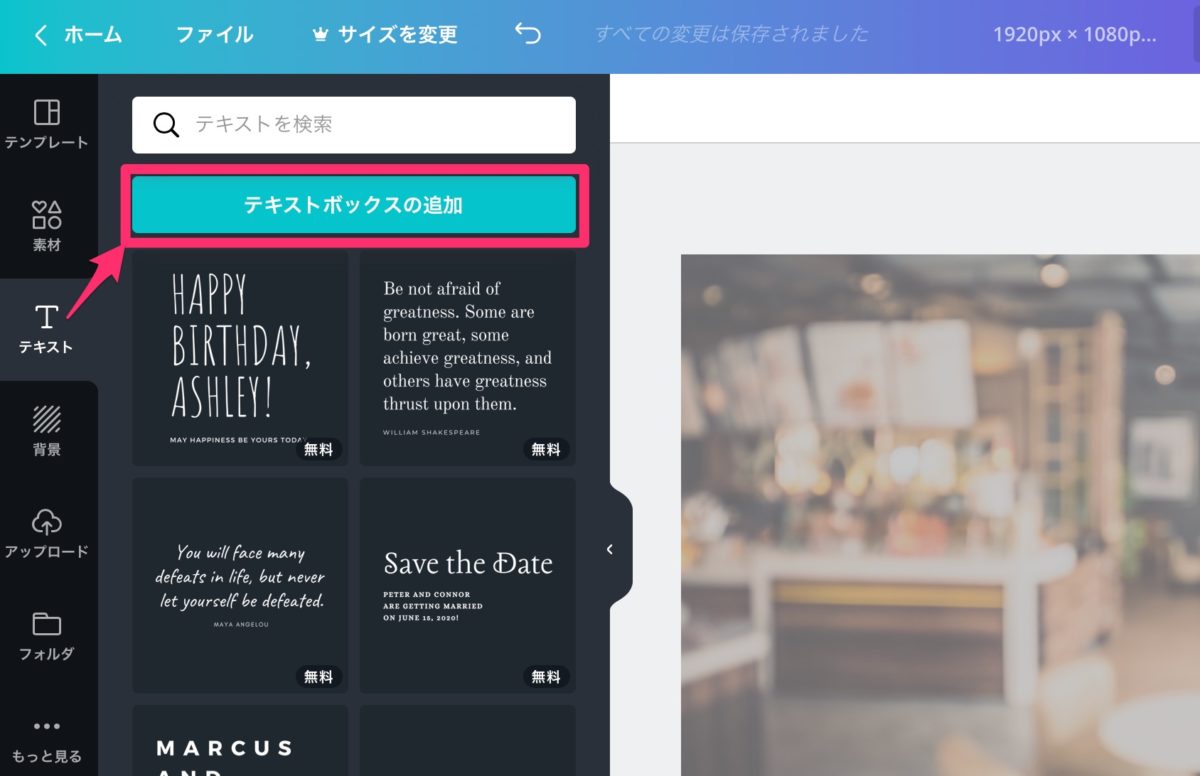The height and width of the screenshot is (776, 1200).
Task: Choose the Happy Birthday Ashley text template
Action: (240, 358)
